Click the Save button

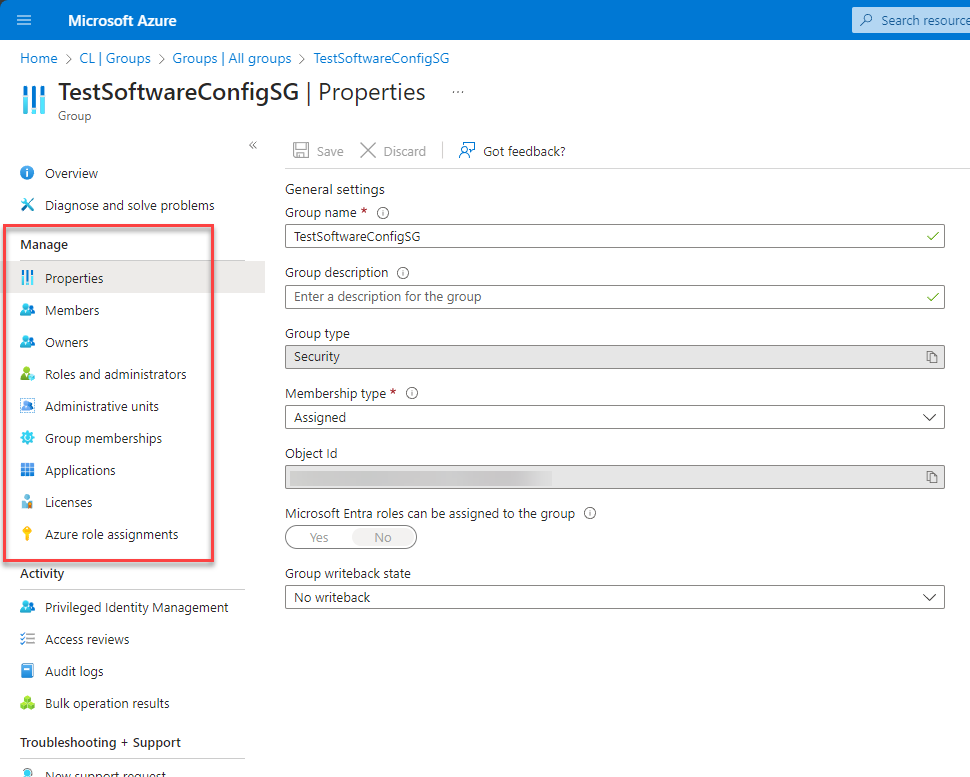318,151
